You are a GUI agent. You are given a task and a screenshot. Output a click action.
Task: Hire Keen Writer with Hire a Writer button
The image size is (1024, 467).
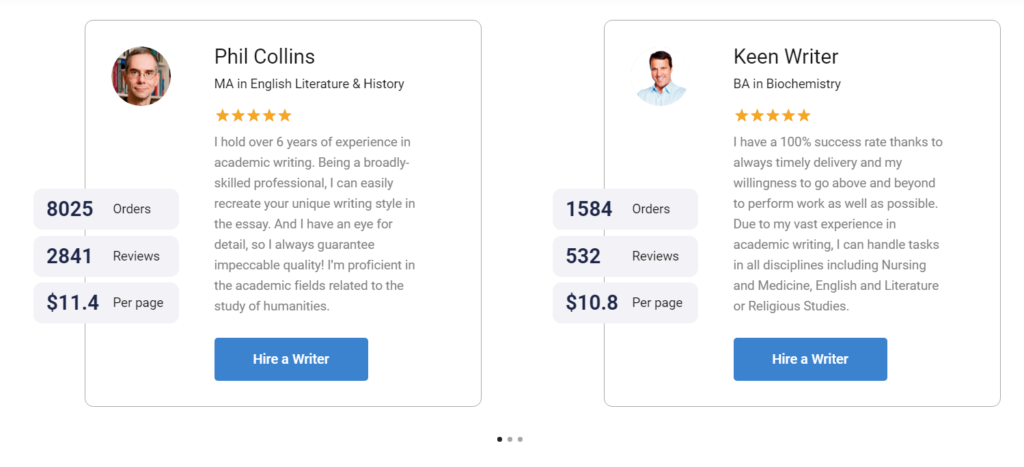click(x=810, y=359)
